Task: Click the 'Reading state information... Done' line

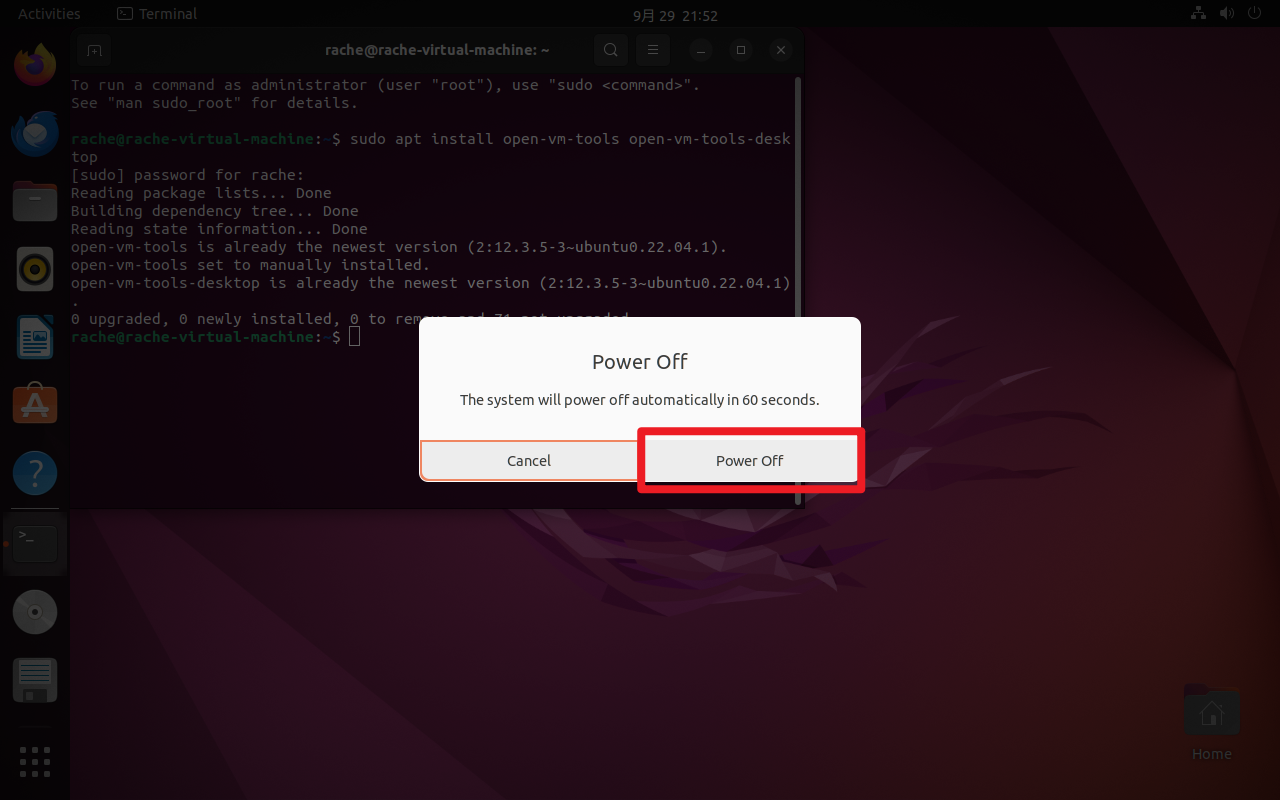Action: (x=219, y=229)
